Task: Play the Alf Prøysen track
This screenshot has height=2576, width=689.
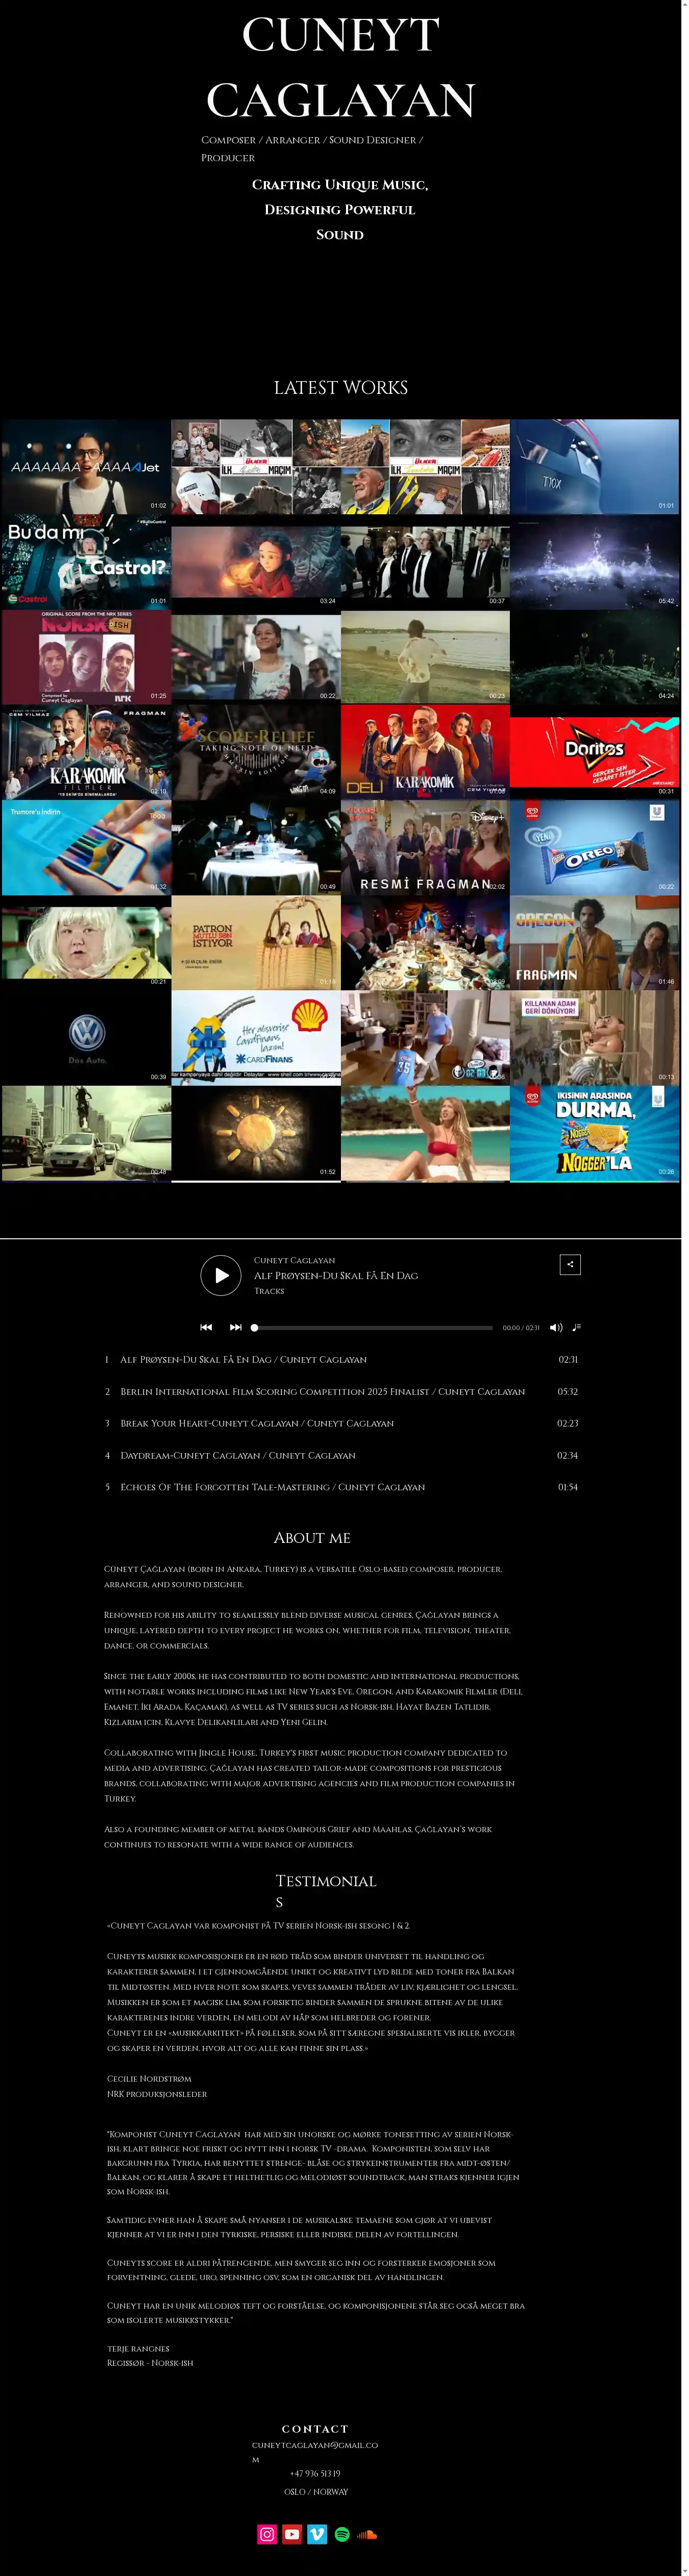Action: 221,1275
